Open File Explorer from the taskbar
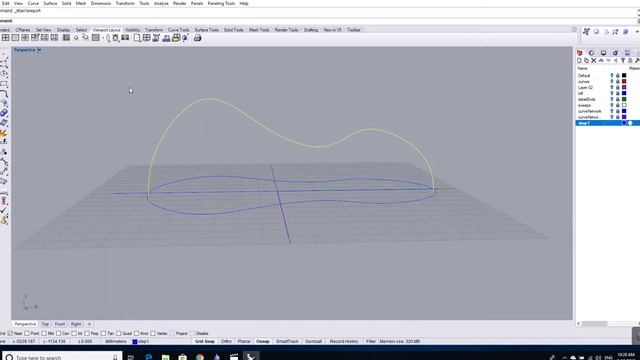Screen dimensions: 640x360 click(x=165, y=357)
